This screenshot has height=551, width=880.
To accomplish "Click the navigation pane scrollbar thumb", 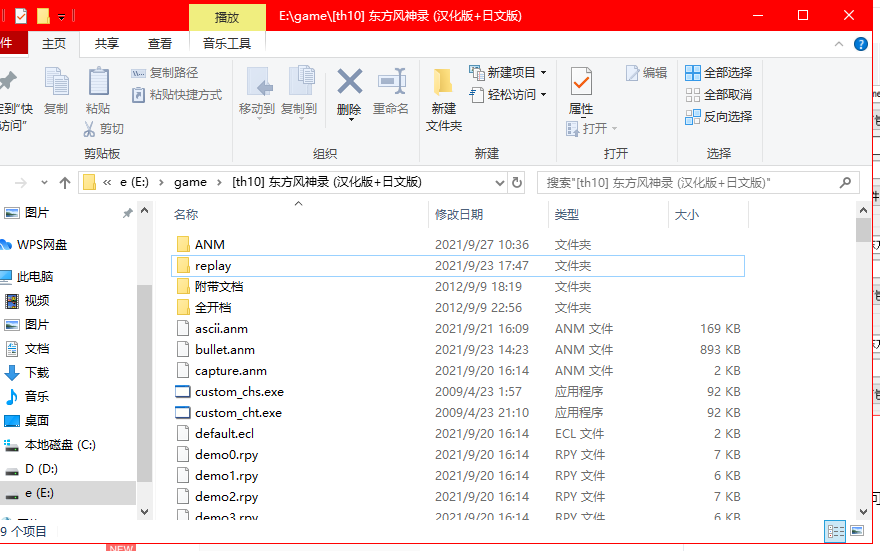I will pos(144,383).
